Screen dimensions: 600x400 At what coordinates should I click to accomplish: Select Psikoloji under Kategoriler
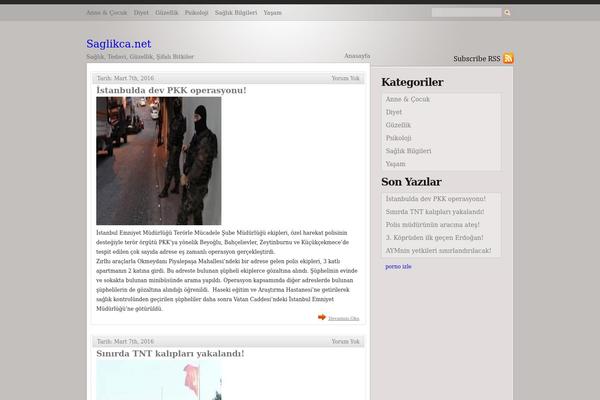pos(398,138)
